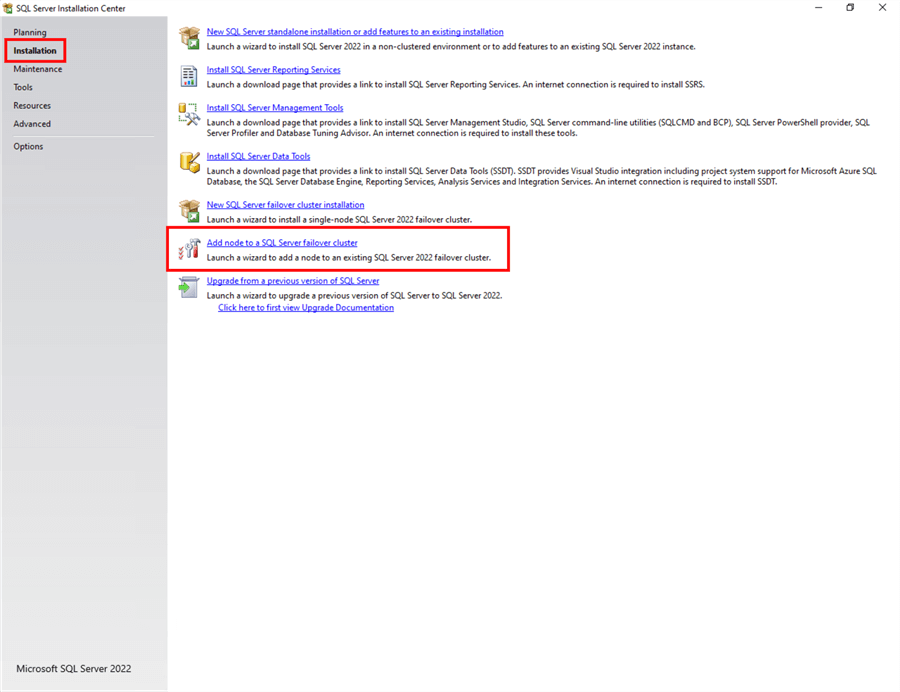Launch New SQL Server failover cluster installation
The image size is (900, 692).
tap(285, 204)
